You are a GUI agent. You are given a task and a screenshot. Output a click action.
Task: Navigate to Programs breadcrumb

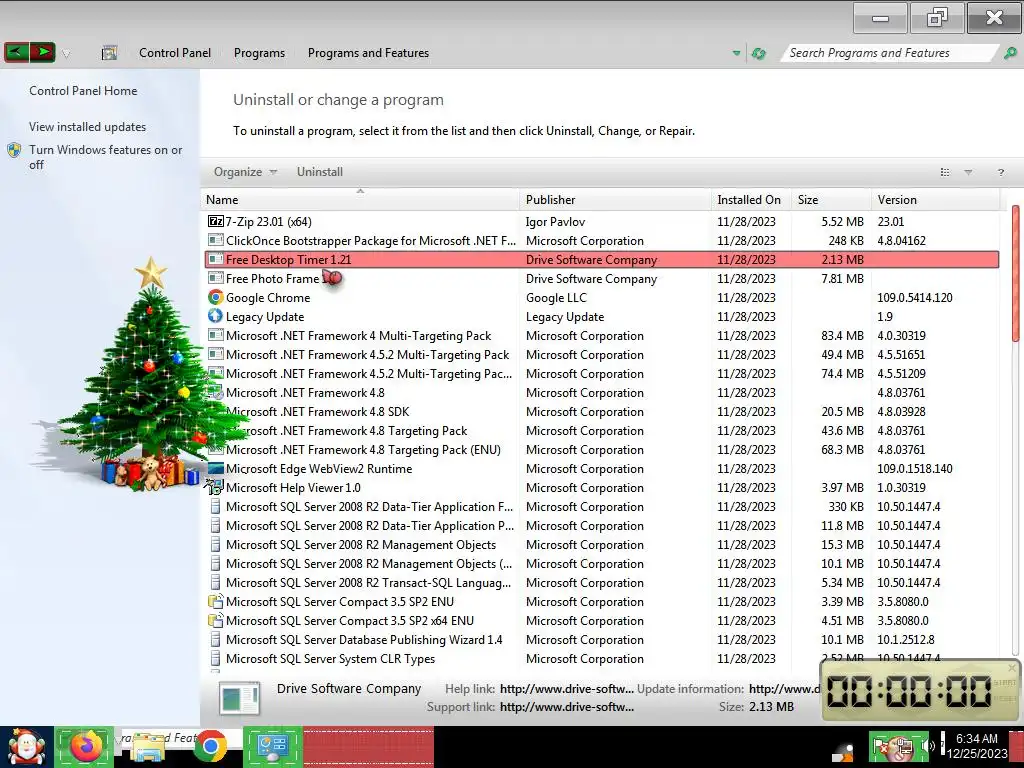[259, 53]
